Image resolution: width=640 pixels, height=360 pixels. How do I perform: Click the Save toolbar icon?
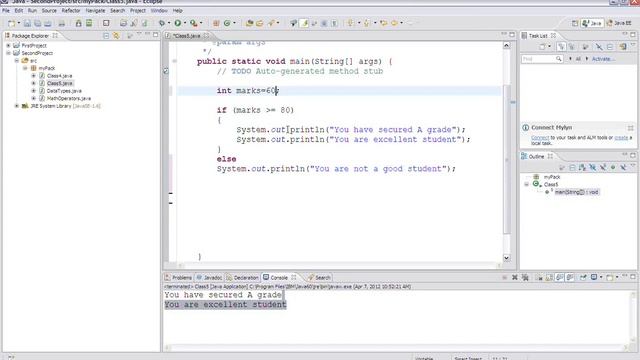click(27, 23)
